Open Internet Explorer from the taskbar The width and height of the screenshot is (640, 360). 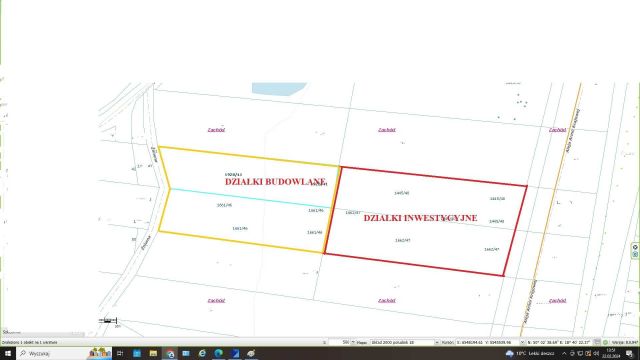tap(202, 353)
